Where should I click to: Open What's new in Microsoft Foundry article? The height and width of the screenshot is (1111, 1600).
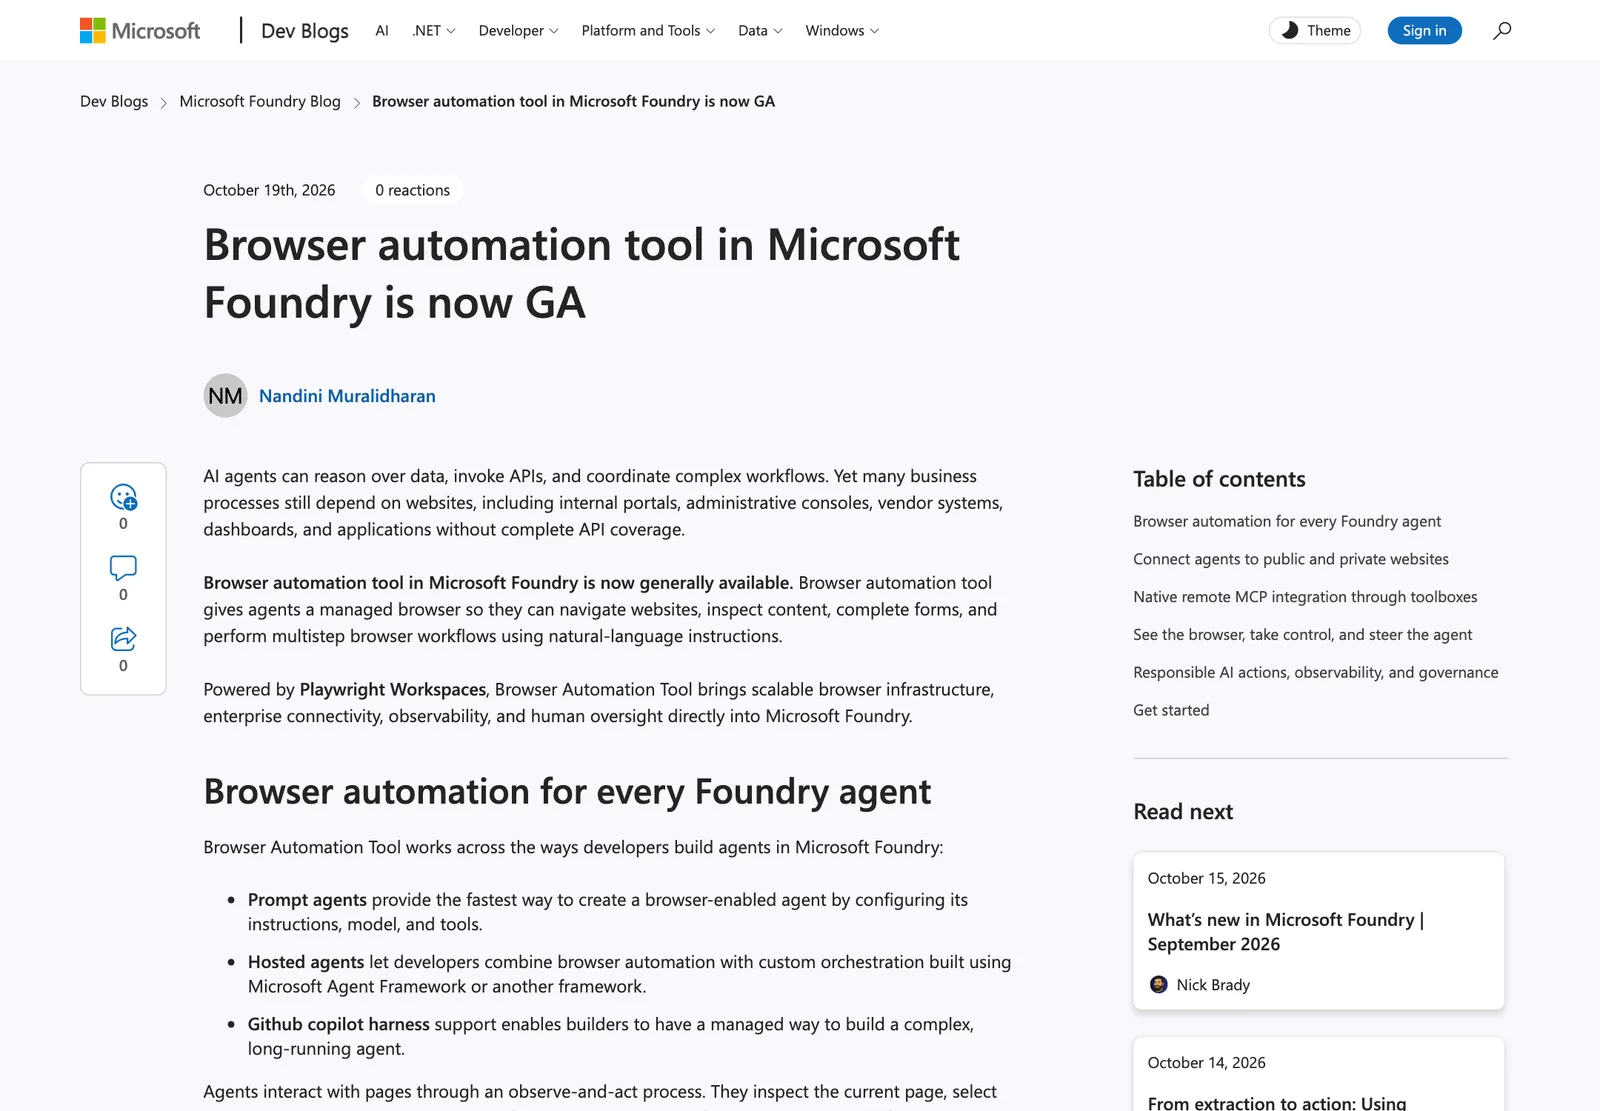[1286, 932]
